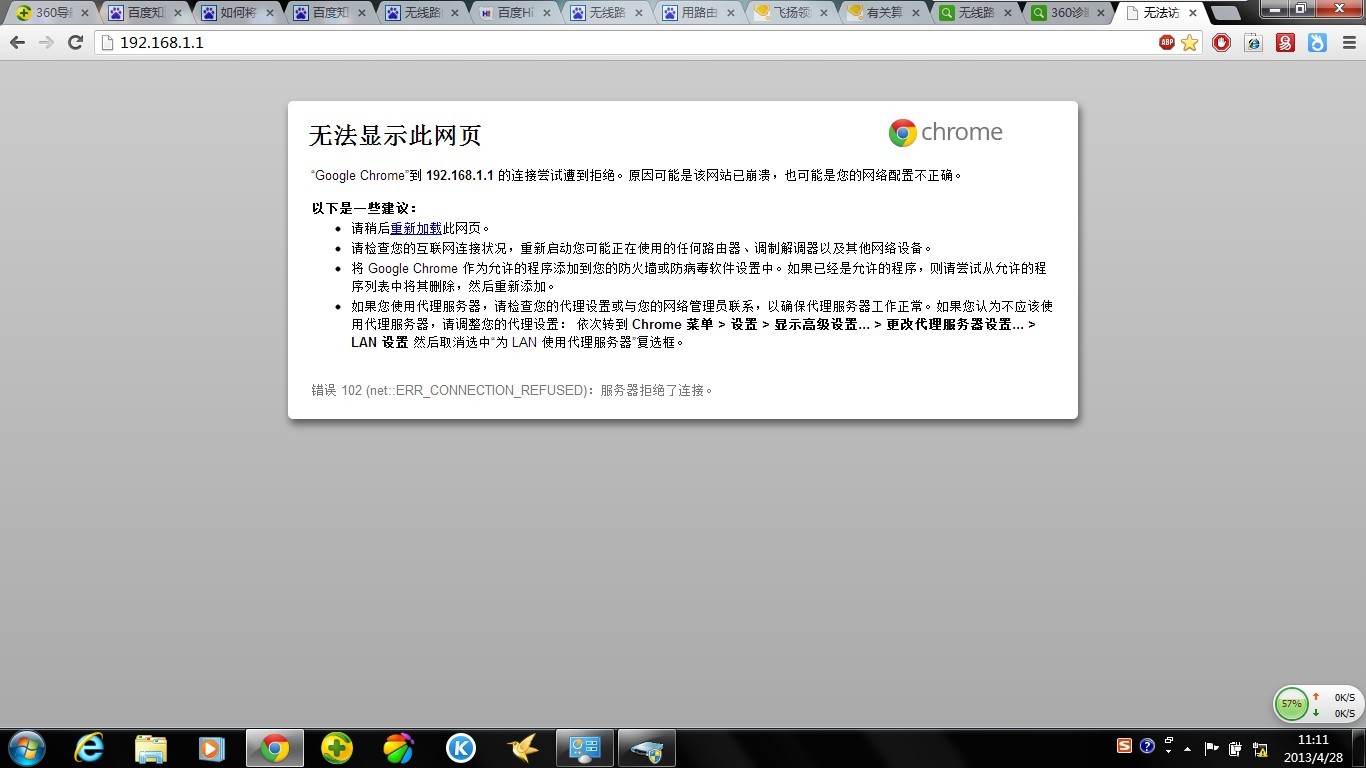Close the 用路由 tab
1366x768 pixels.
[x=731, y=14]
